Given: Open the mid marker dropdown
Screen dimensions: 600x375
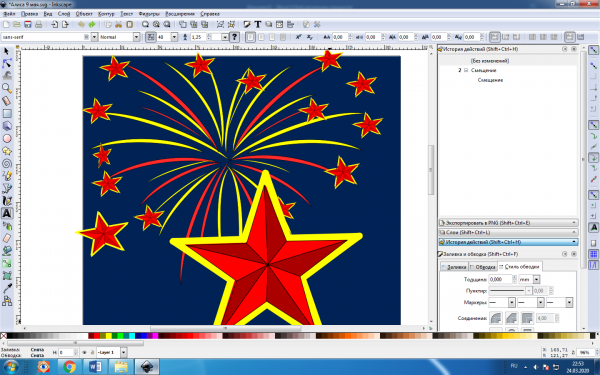Looking at the screenshot, I should coord(540,303).
